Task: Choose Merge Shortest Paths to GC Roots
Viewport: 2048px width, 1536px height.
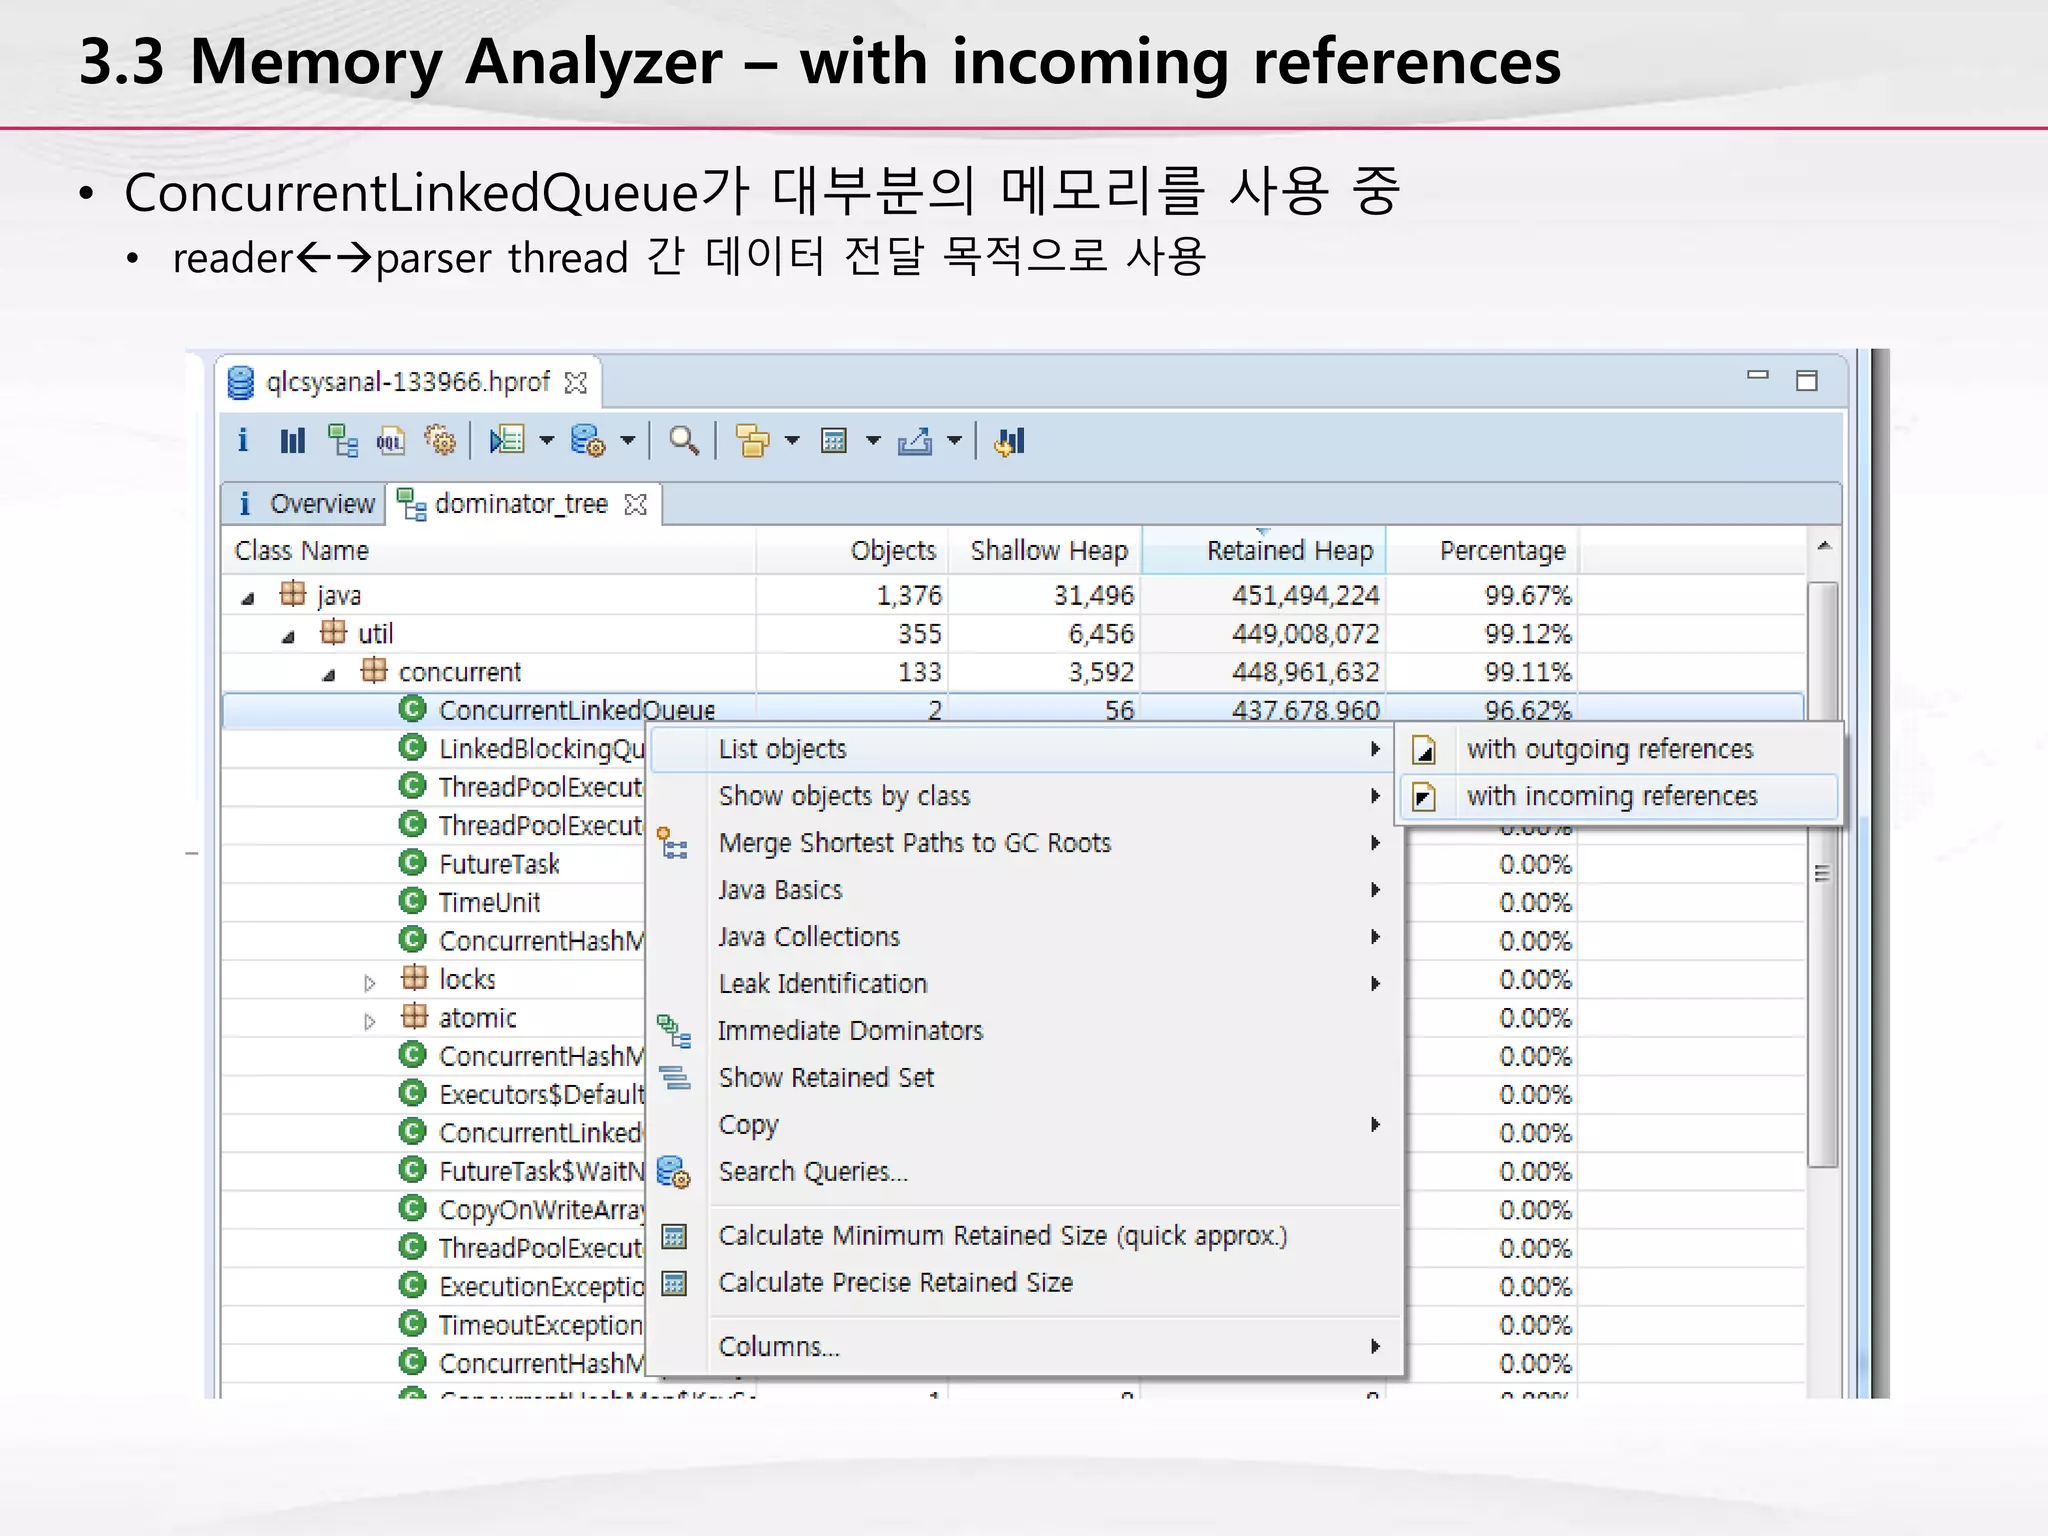Action: (x=1023, y=843)
